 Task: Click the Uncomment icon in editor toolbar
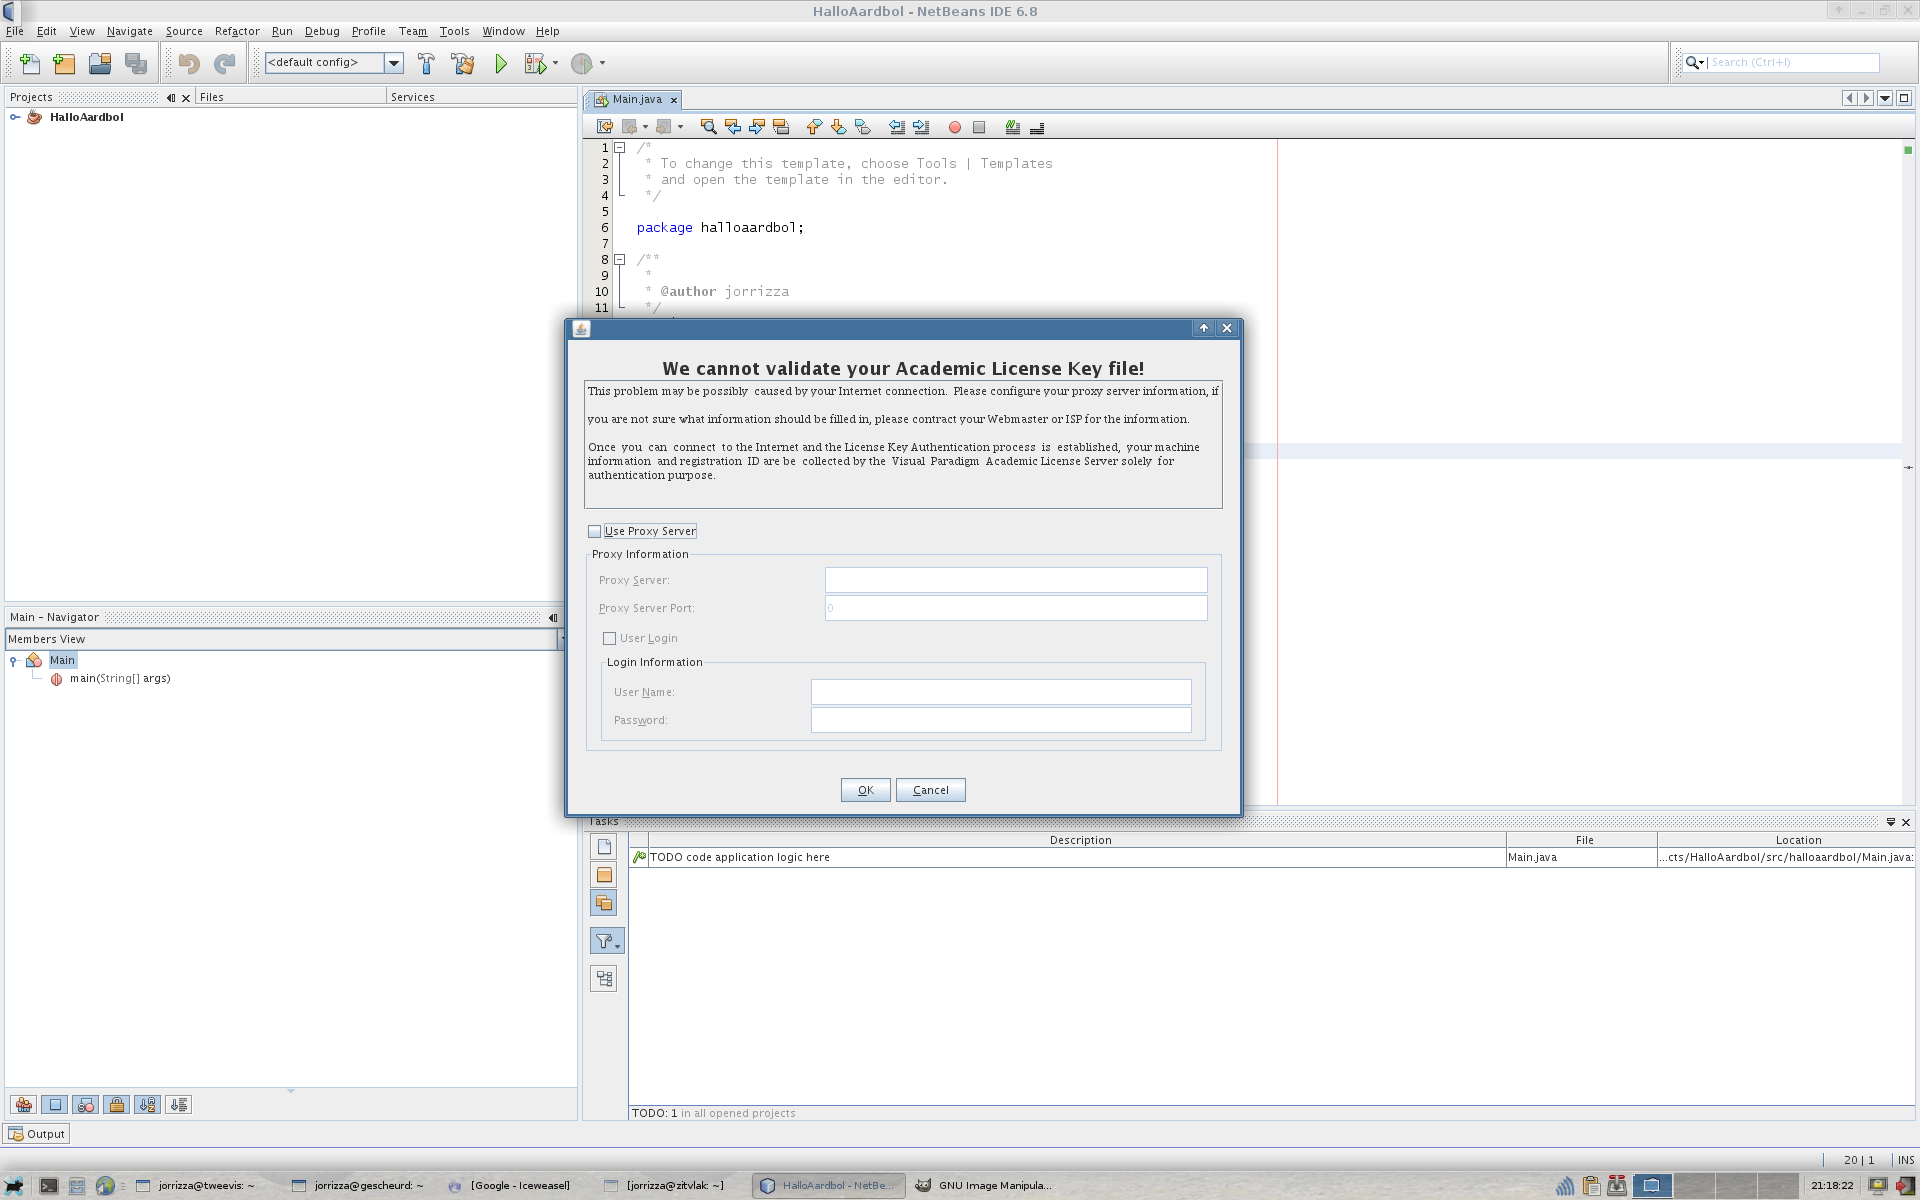tap(1037, 127)
